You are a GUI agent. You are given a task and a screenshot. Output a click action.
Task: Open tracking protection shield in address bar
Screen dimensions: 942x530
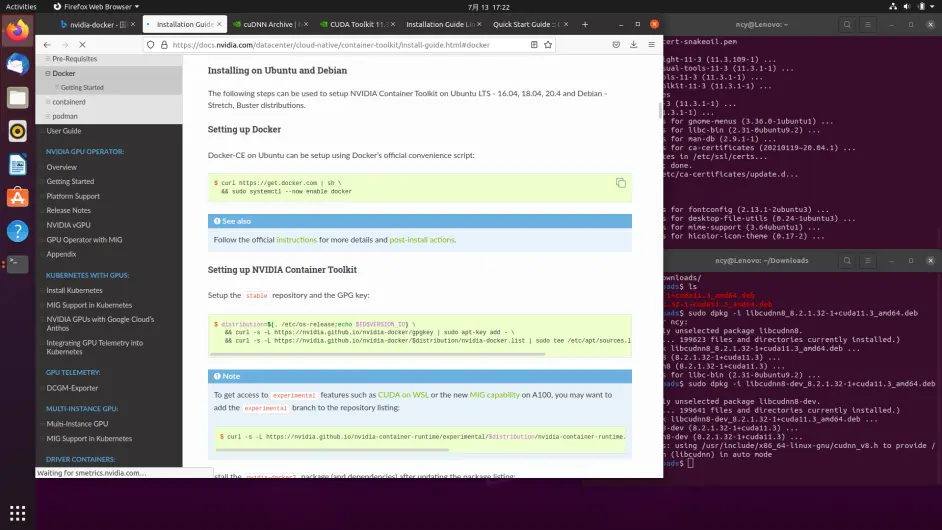(150, 44)
